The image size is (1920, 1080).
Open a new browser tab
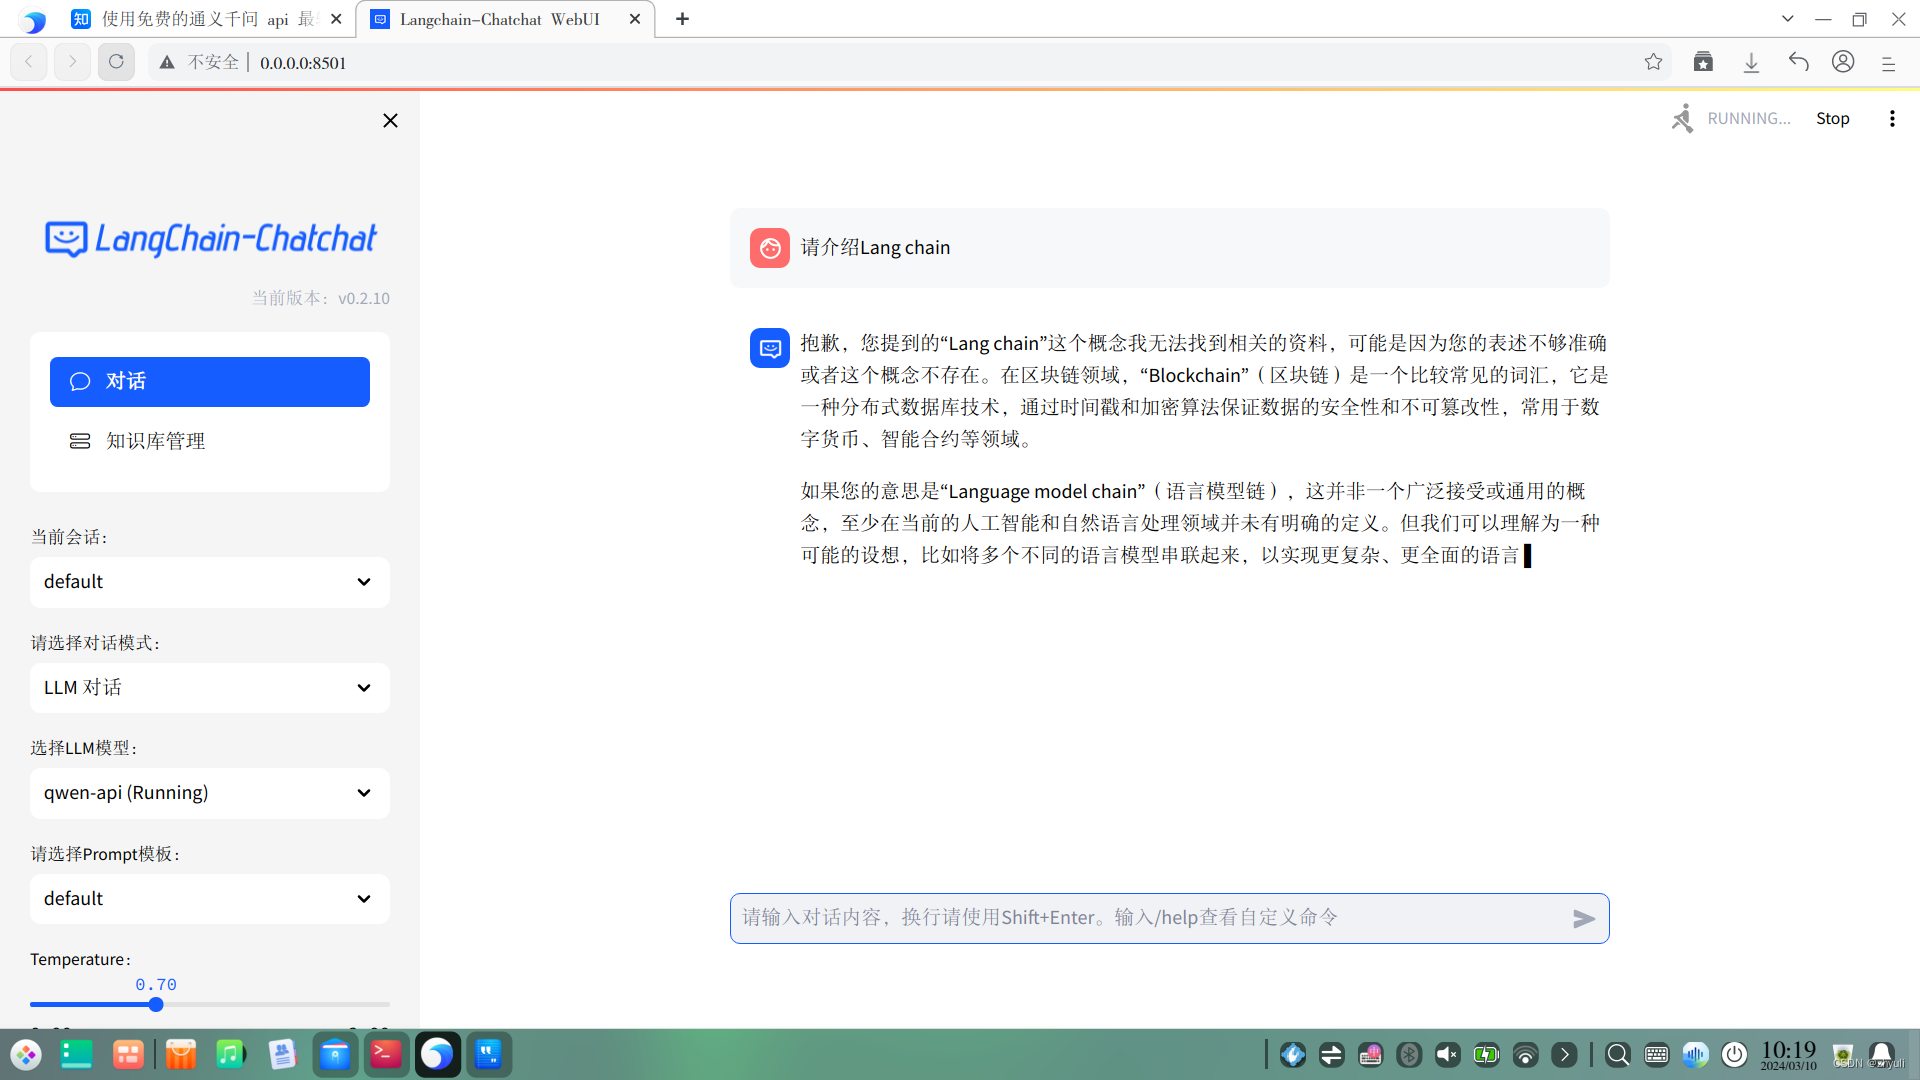pos(682,19)
